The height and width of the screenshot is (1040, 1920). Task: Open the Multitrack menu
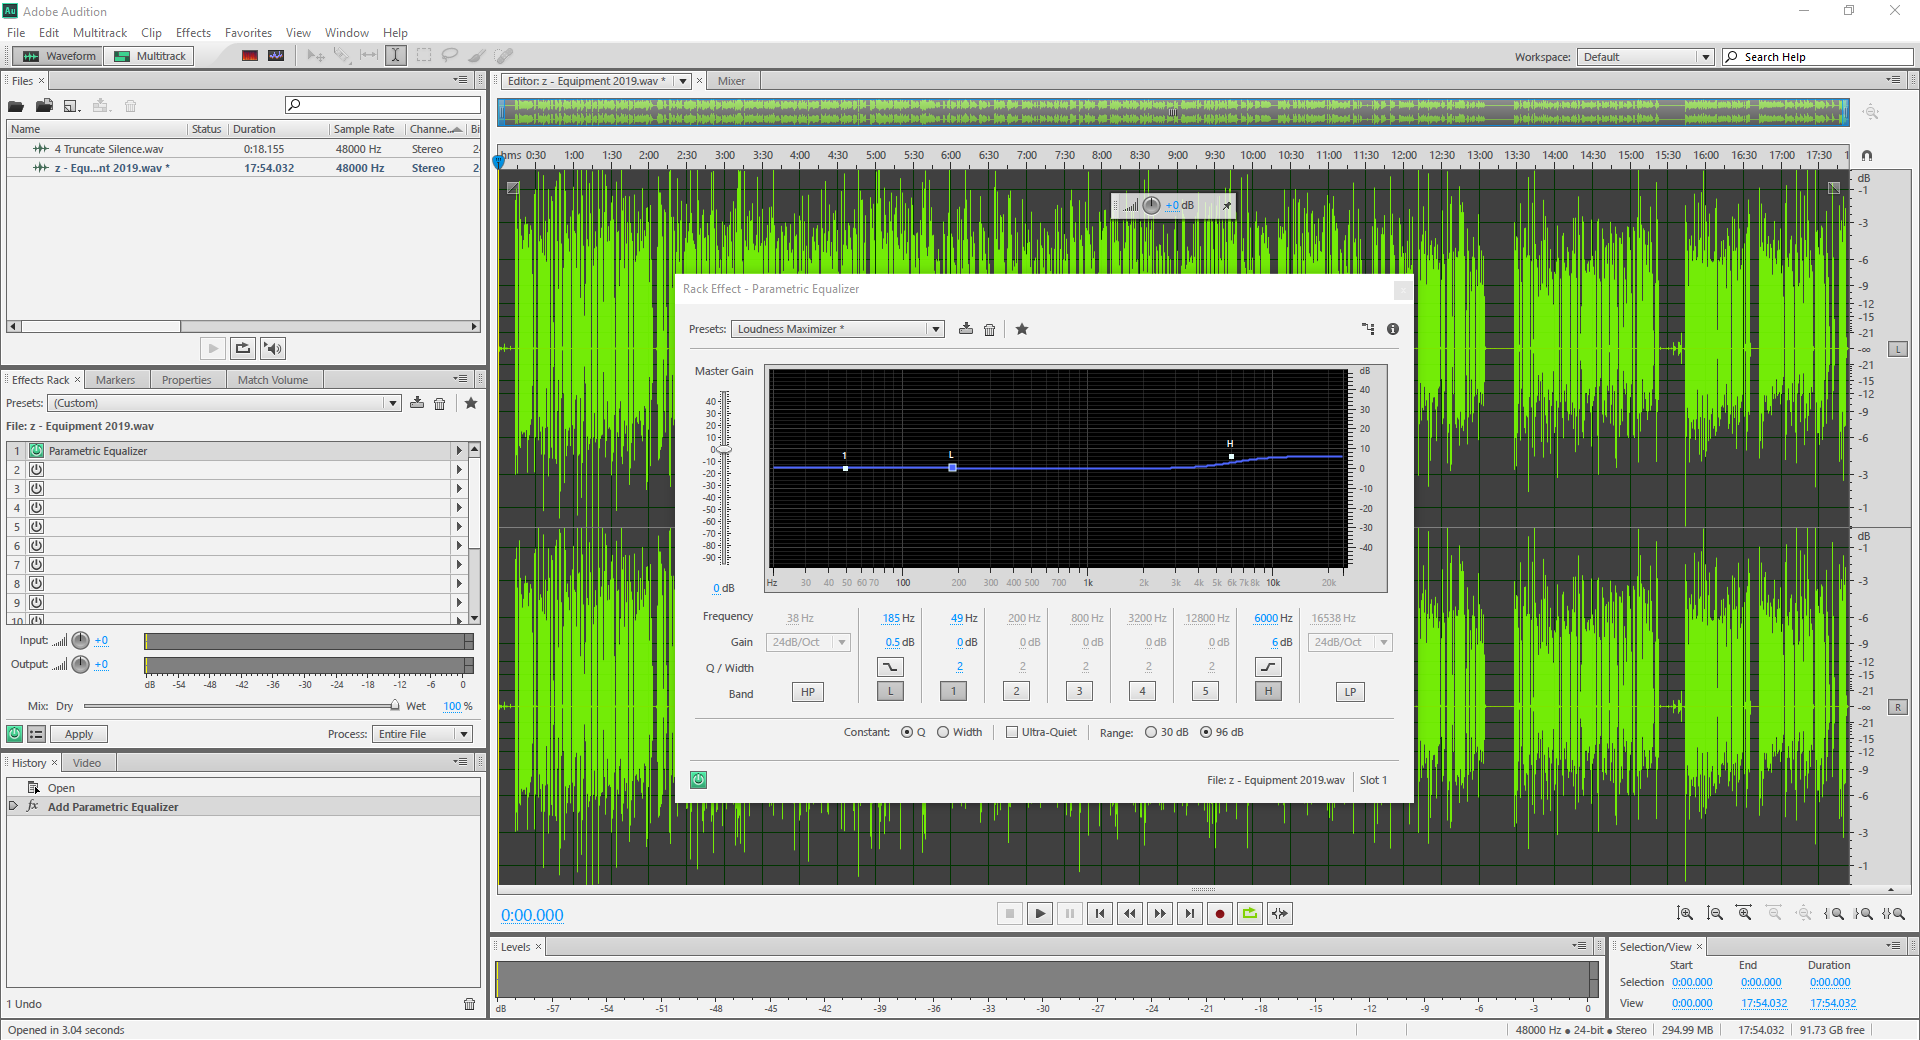click(x=100, y=33)
